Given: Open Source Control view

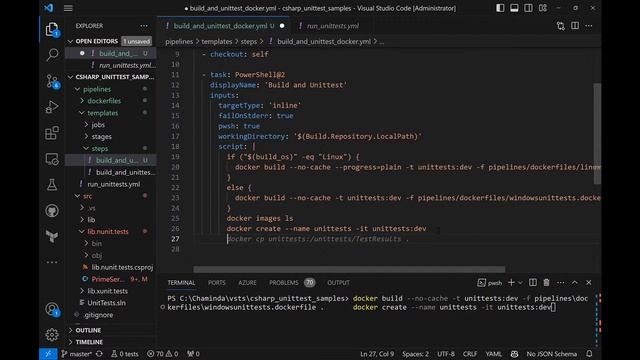Looking at the screenshot, I should (x=52, y=81).
